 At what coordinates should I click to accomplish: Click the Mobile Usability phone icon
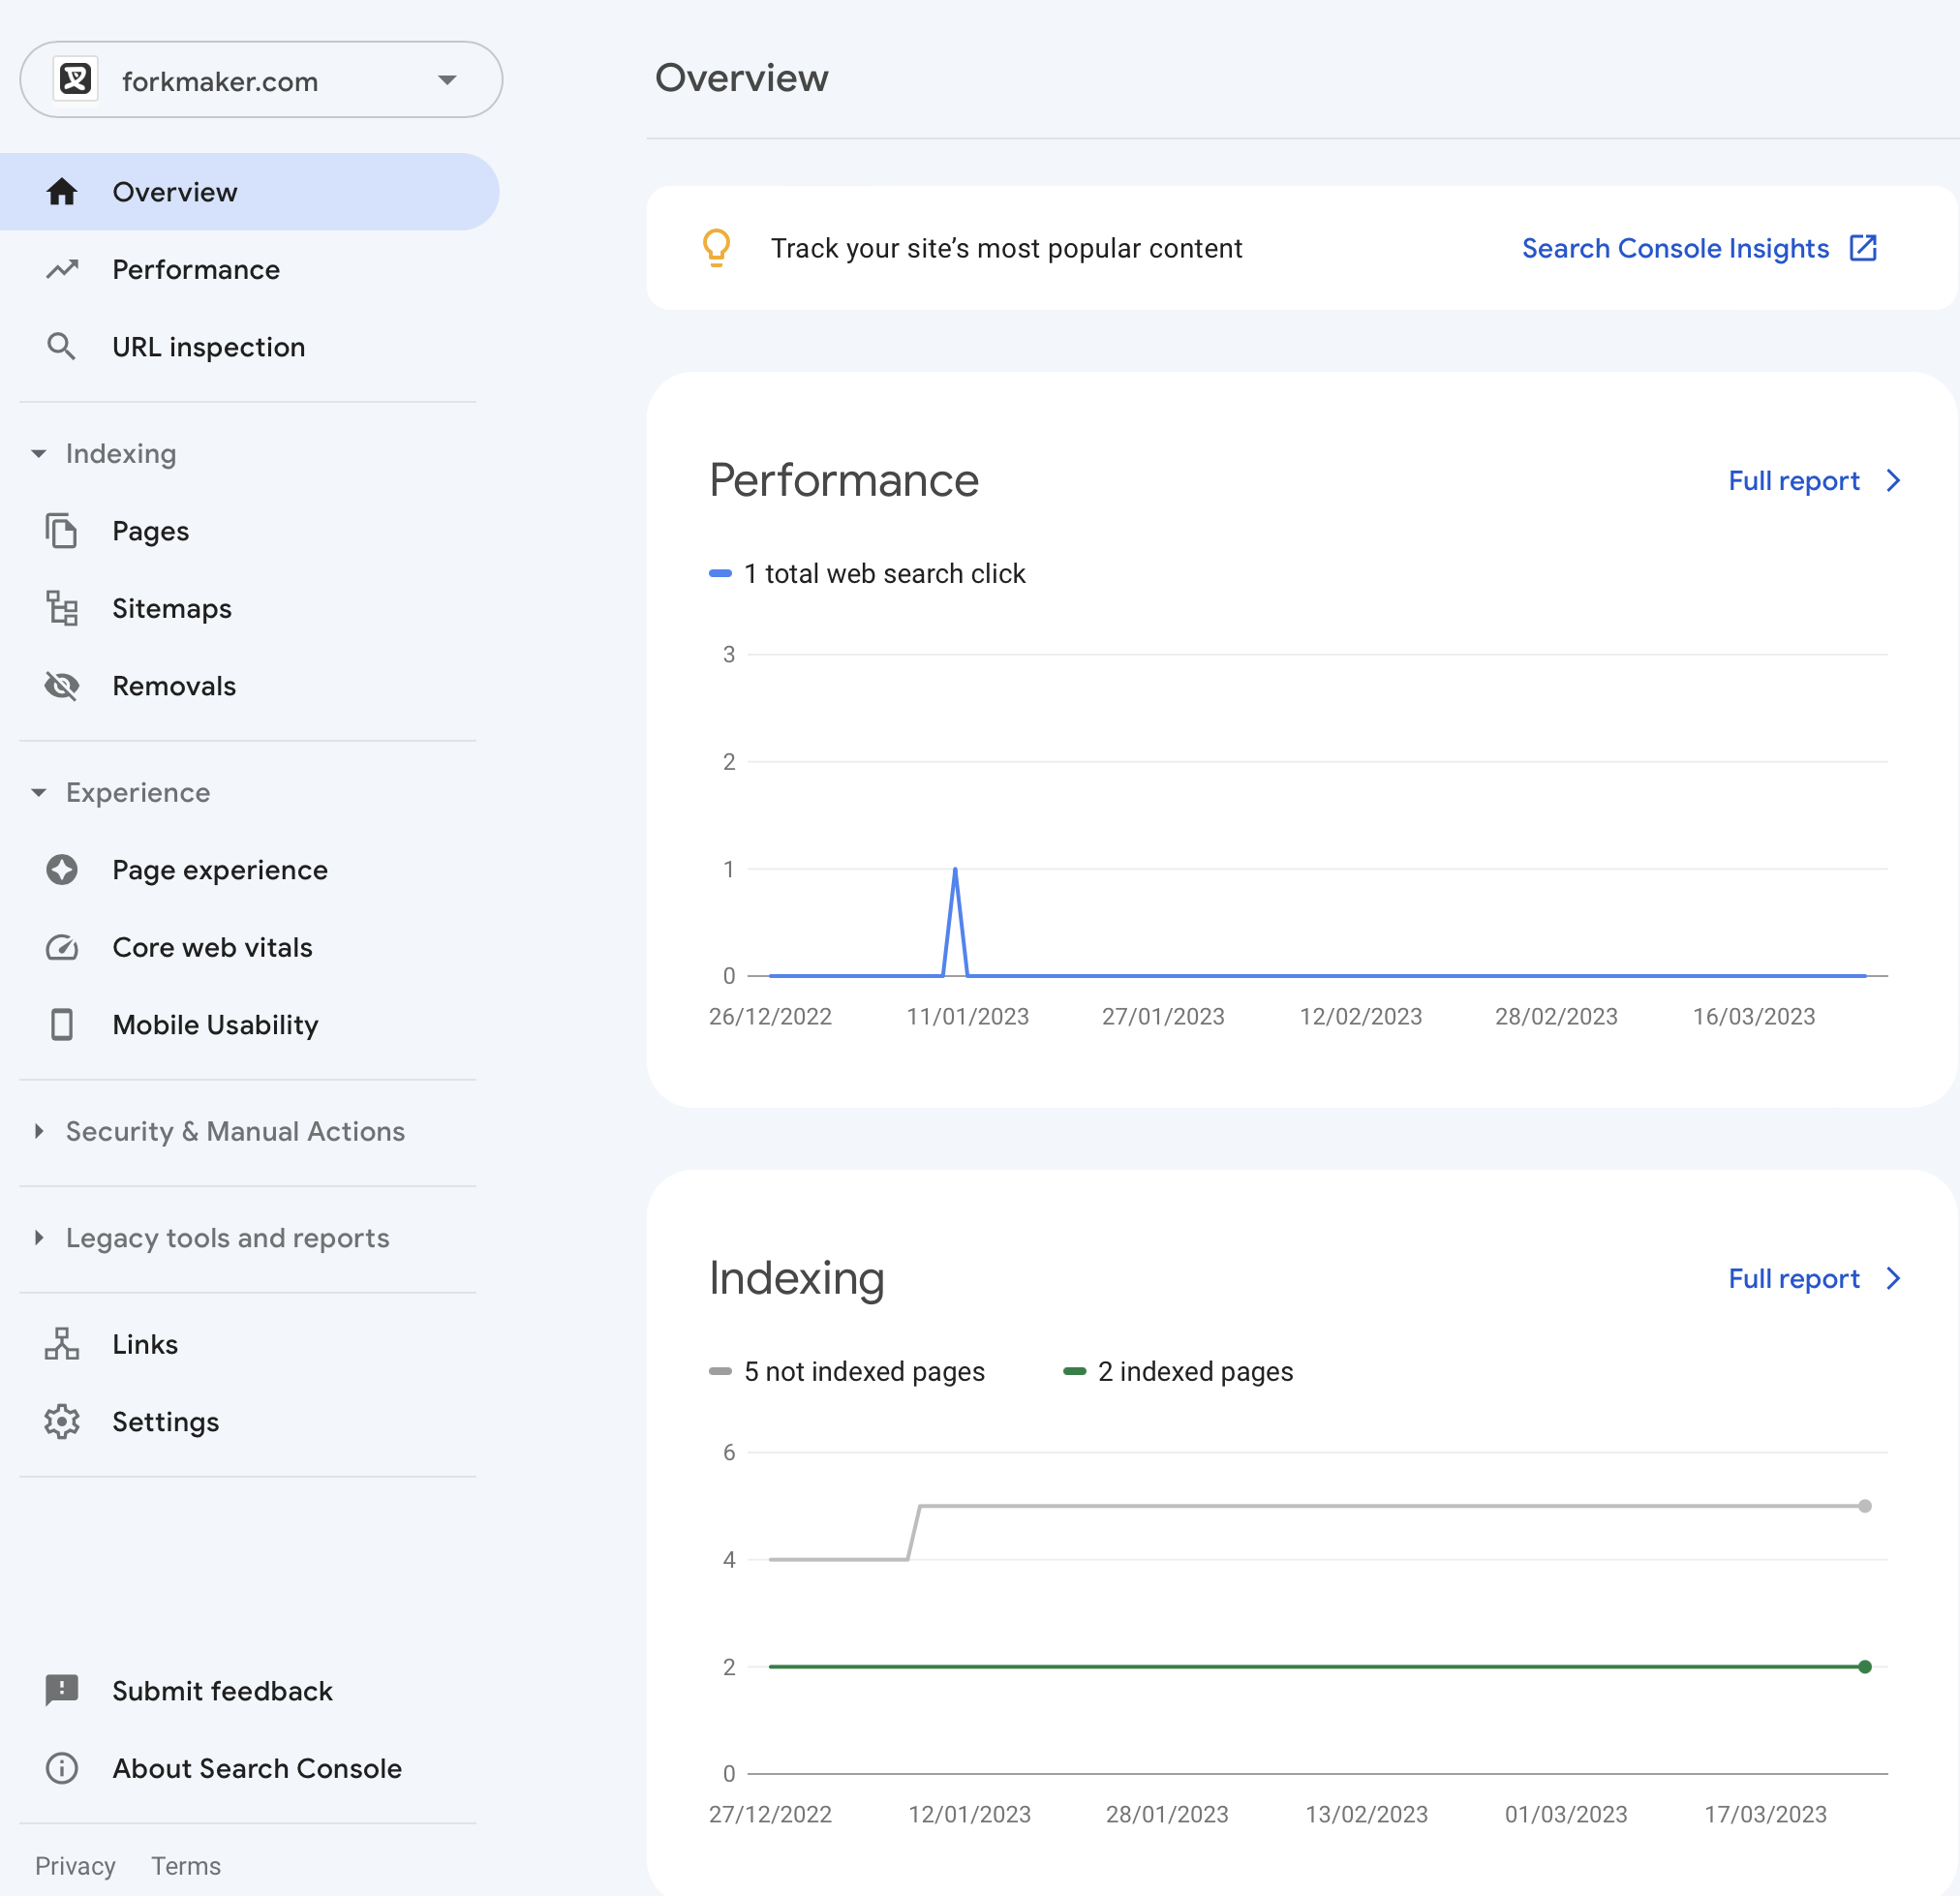click(62, 1025)
